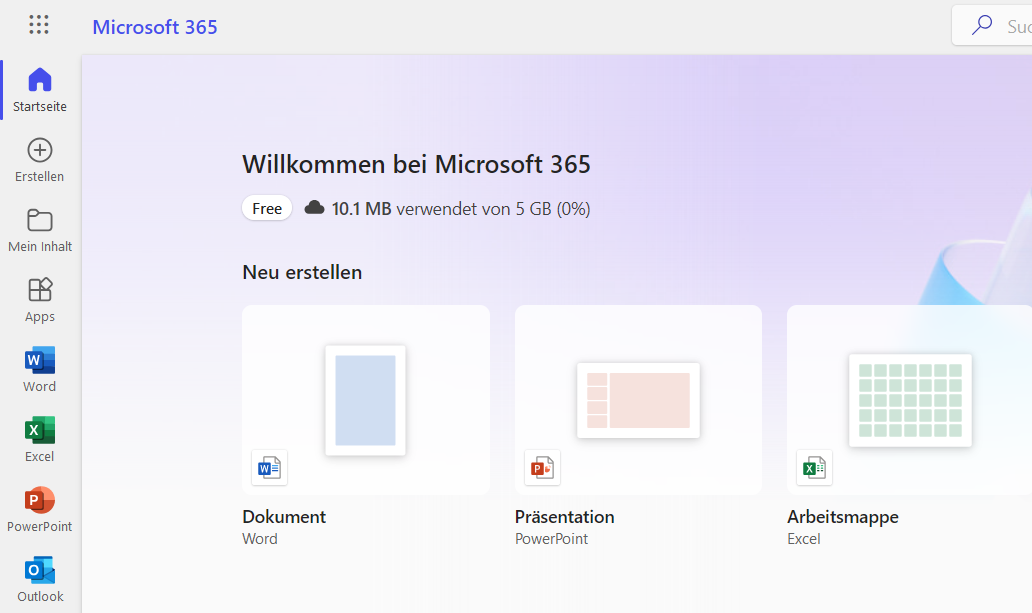
Task: Create new PowerPoint presentation via thumbnail
Action: point(638,400)
